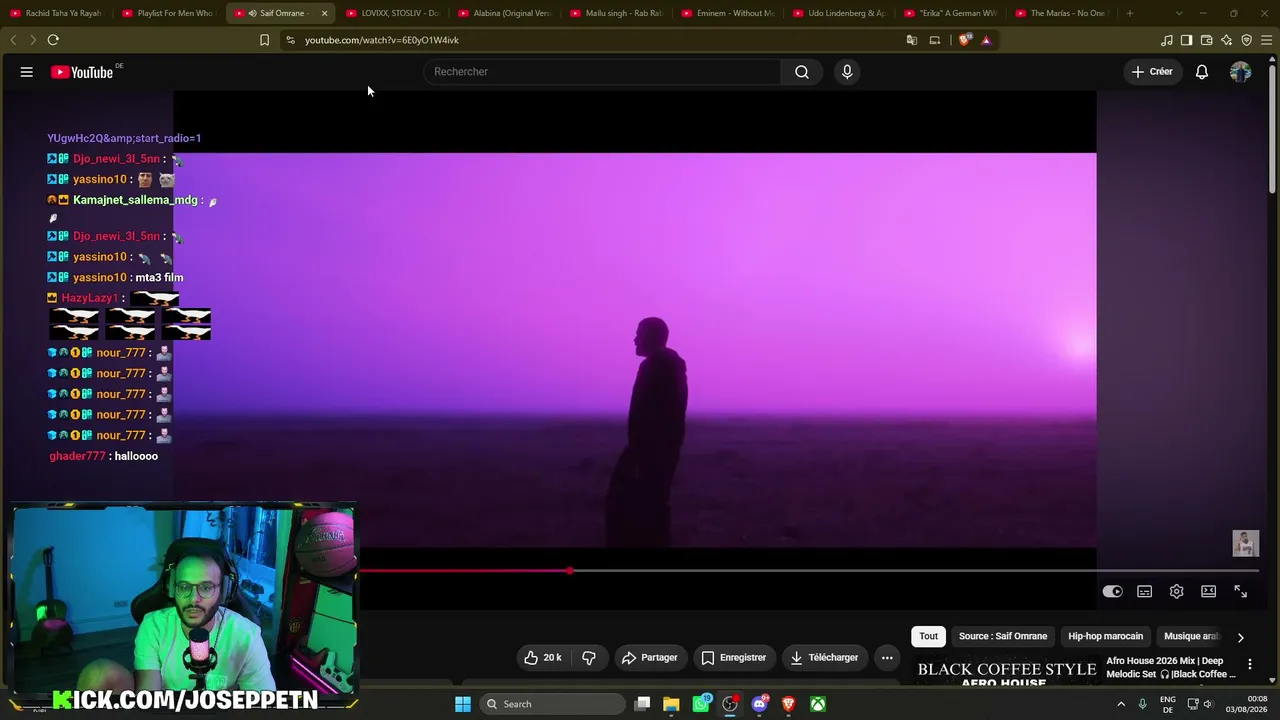Switch to The Marías - No One tab
The image size is (1280, 720).
[x=1064, y=13]
